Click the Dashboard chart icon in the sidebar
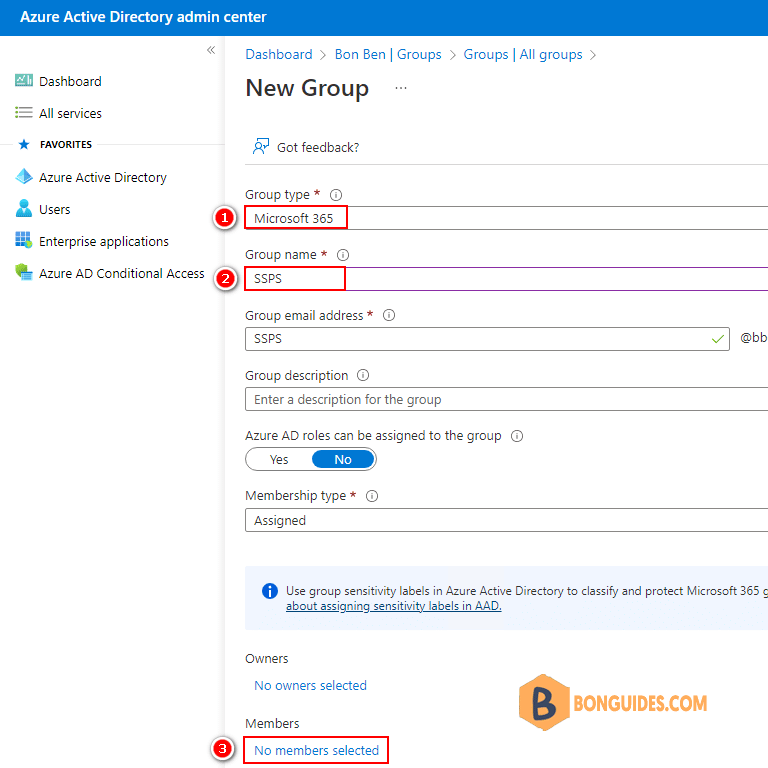This screenshot has height=768, width=768. [x=24, y=80]
